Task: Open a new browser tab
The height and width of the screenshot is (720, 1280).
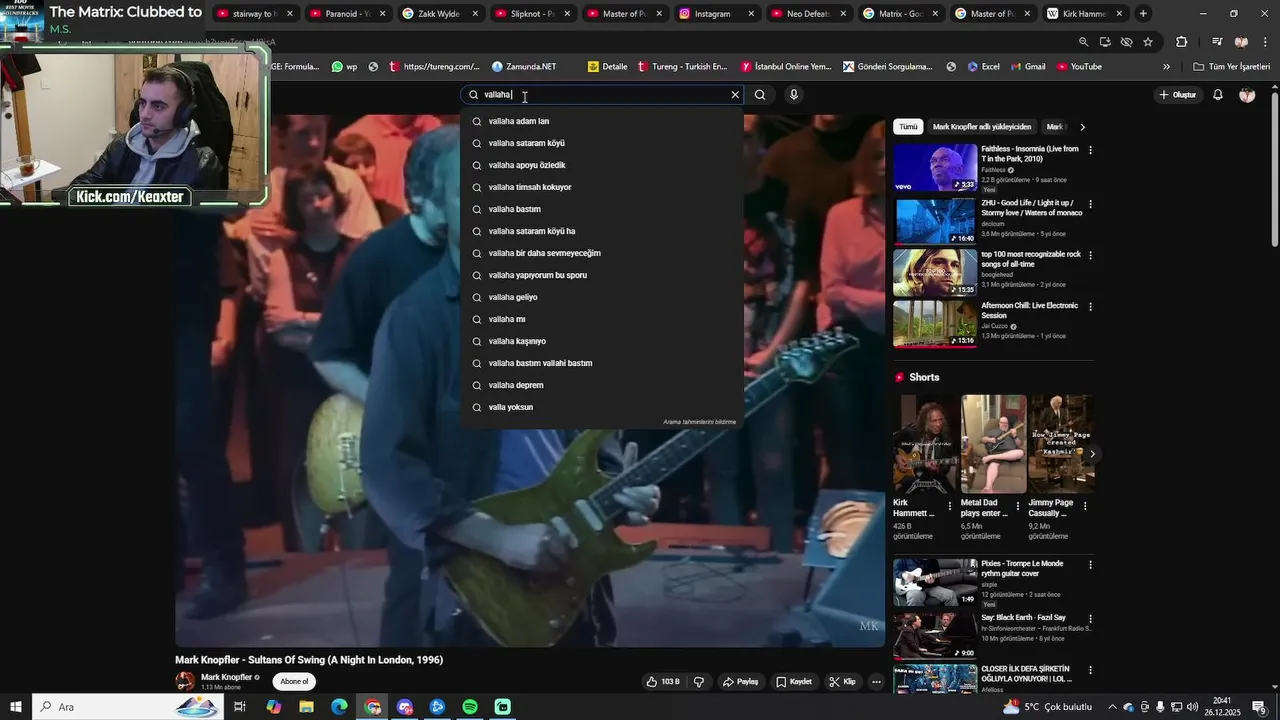Action: pyautogui.click(x=1143, y=14)
